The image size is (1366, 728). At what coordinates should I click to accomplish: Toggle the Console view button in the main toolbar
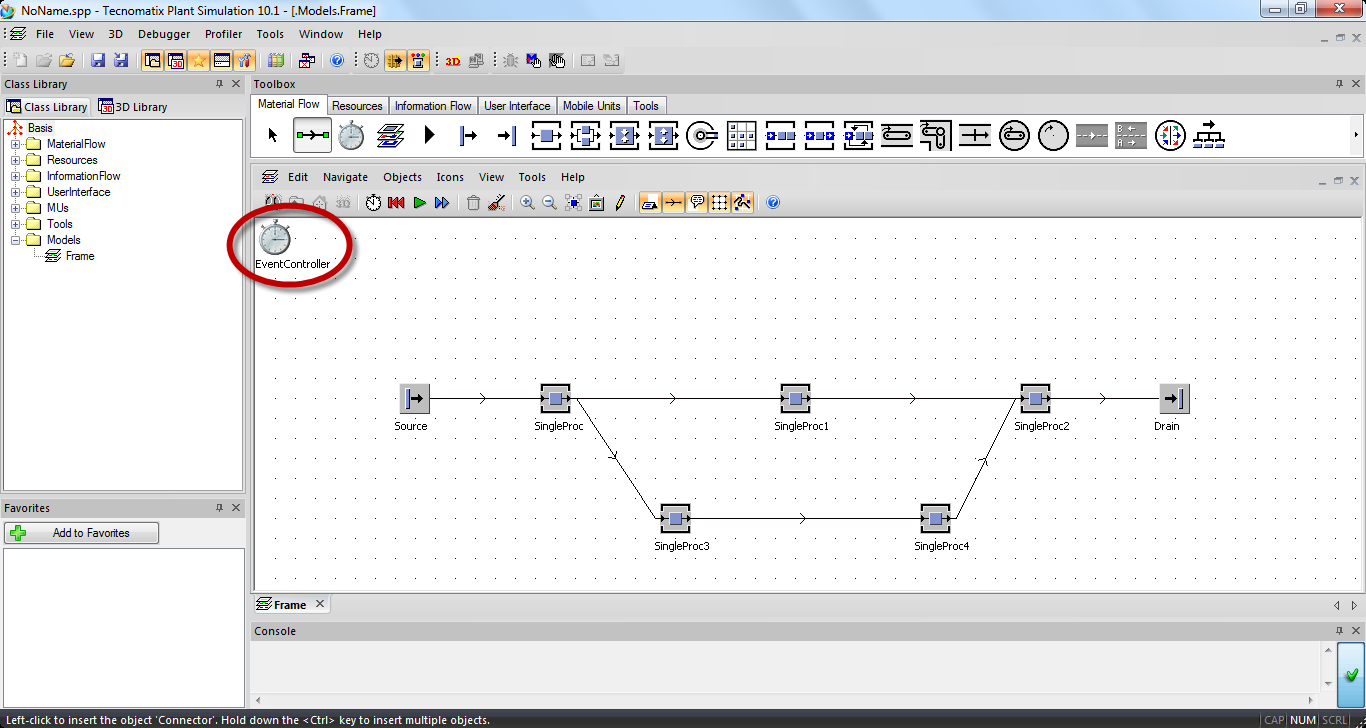click(x=222, y=61)
